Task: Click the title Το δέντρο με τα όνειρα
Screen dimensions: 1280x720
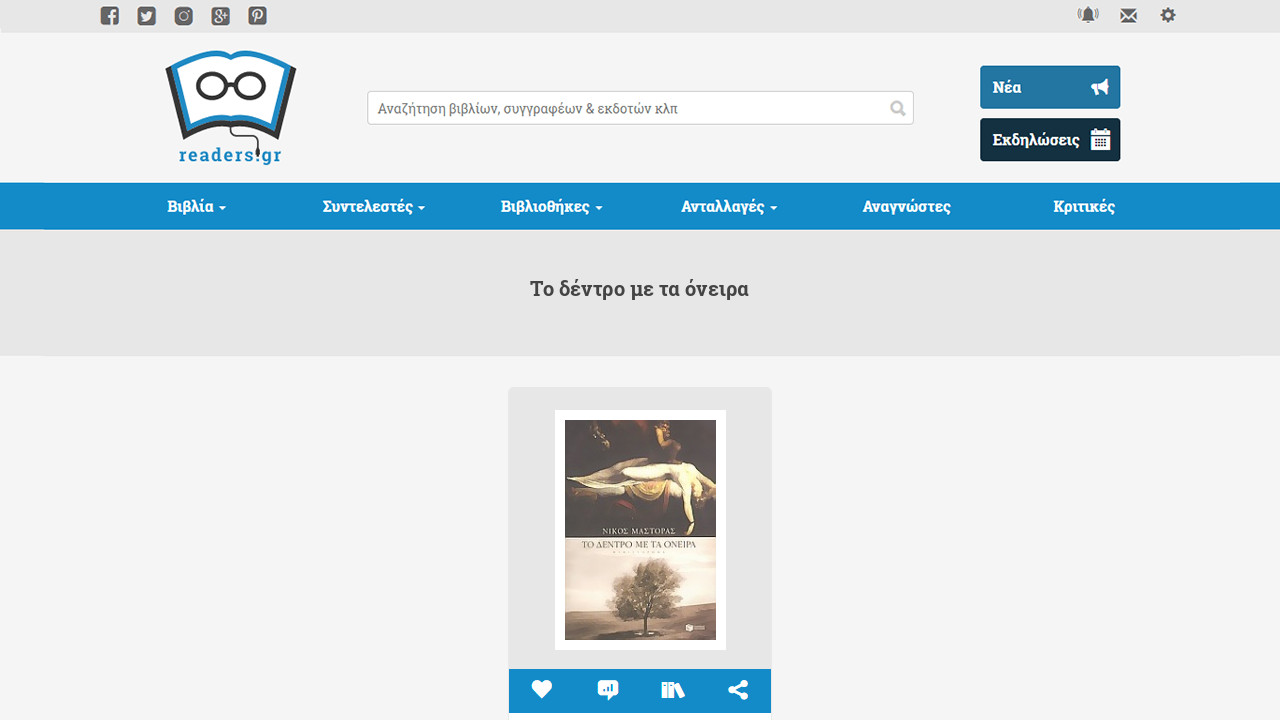Action: 639,289
